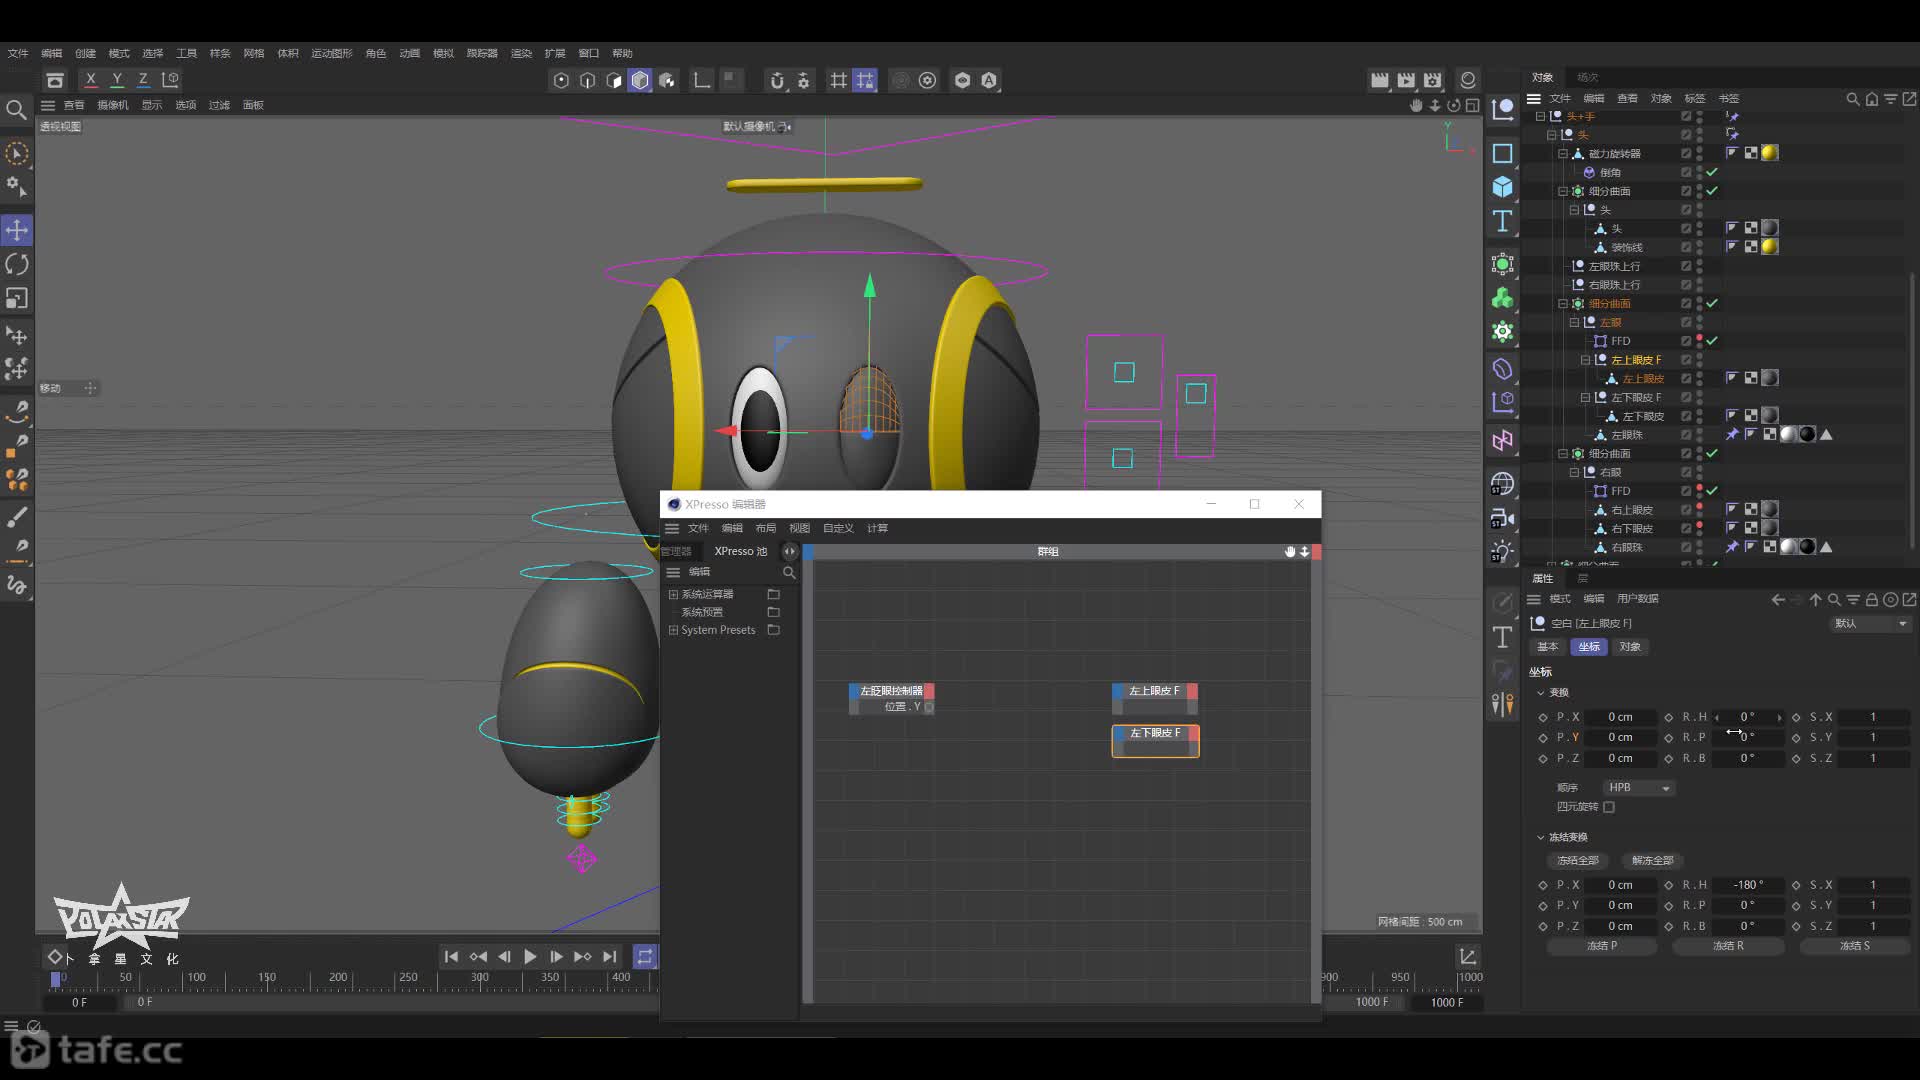Toggle green checkmark of right eye FFD
The image size is (1920, 1080).
pos(1712,491)
